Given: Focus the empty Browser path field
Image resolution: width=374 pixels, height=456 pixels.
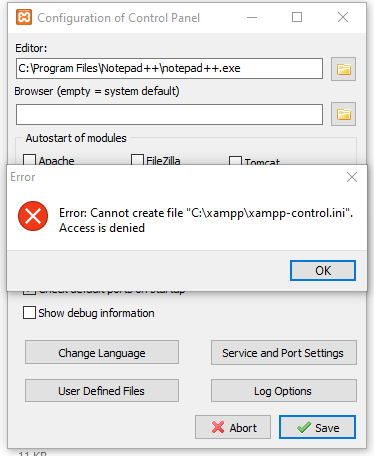Looking at the screenshot, I should (169, 114).
